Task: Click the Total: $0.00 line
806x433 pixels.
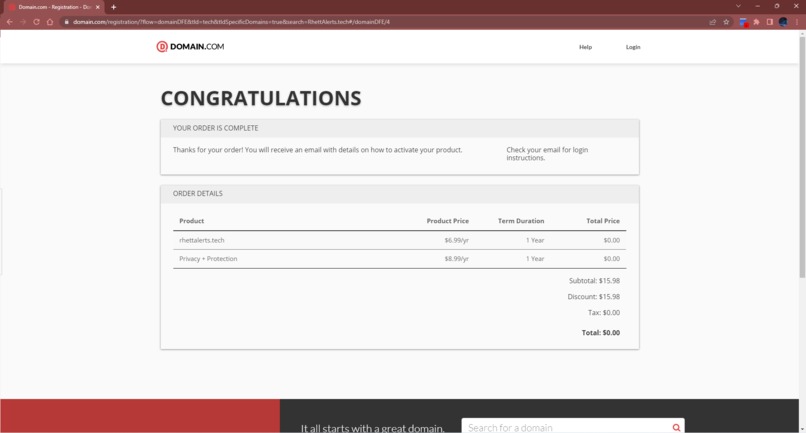Action: pos(601,333)
